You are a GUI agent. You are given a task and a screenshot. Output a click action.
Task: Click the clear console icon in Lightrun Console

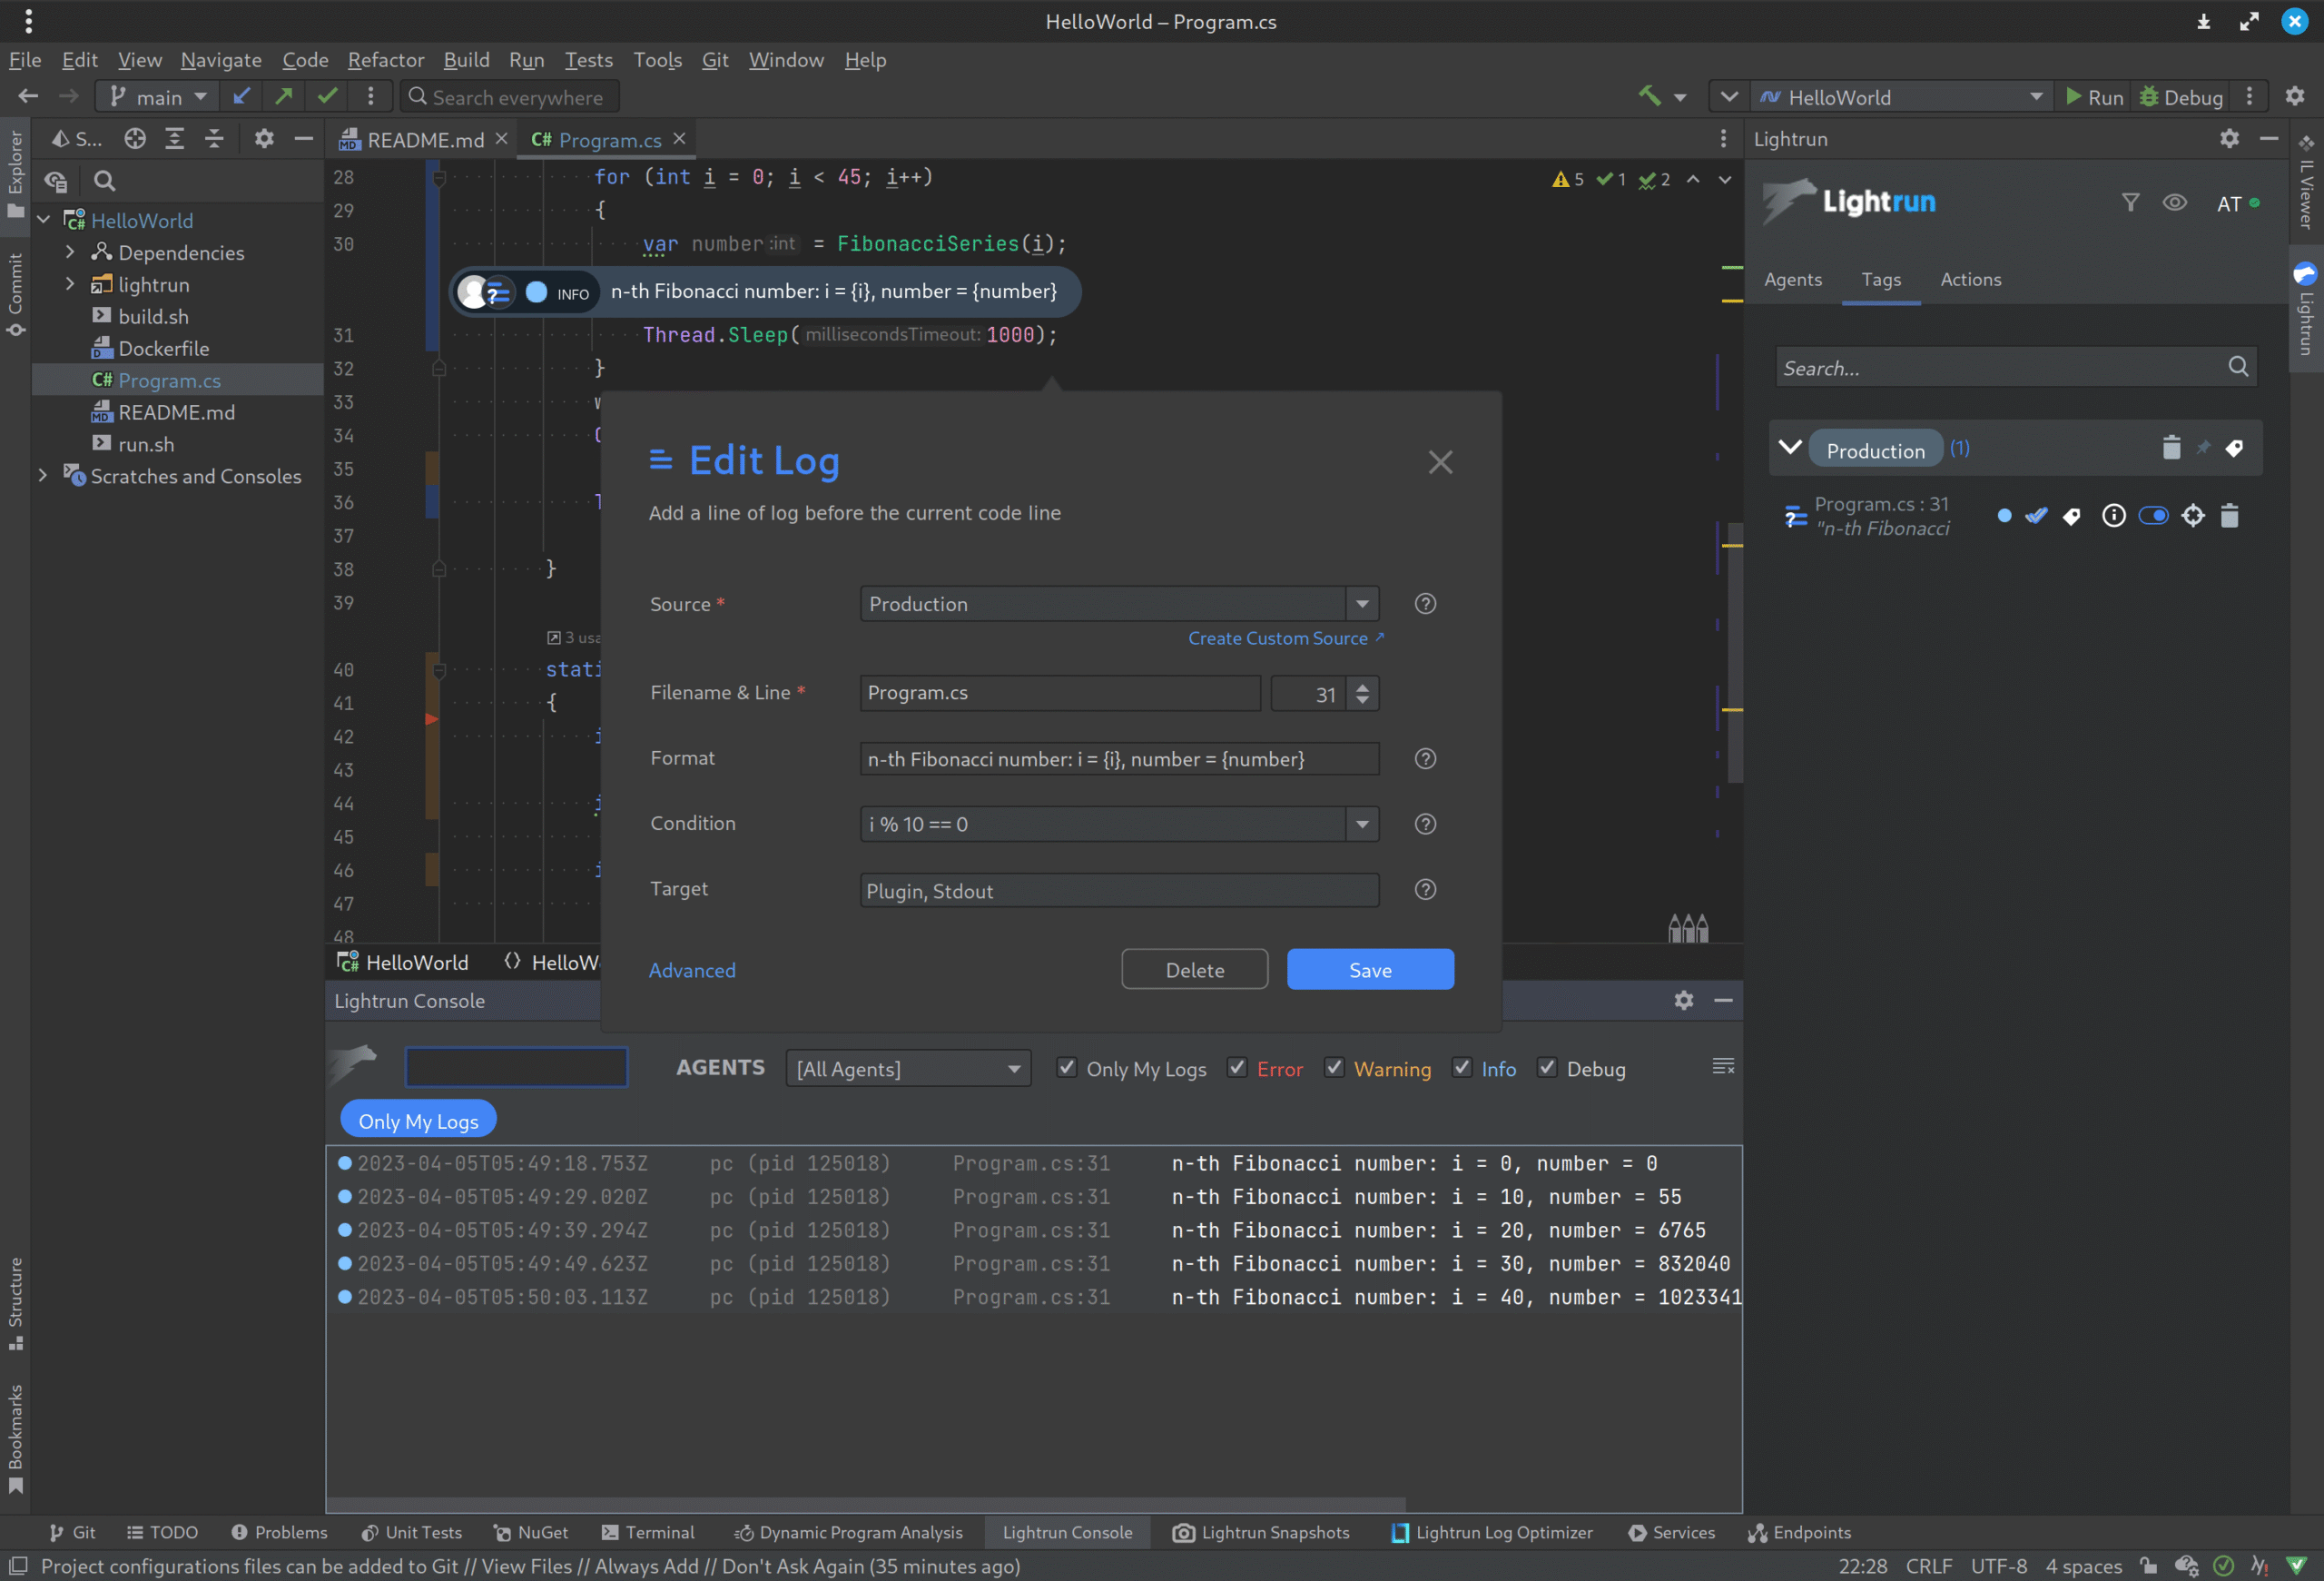click(1722, 1067)
